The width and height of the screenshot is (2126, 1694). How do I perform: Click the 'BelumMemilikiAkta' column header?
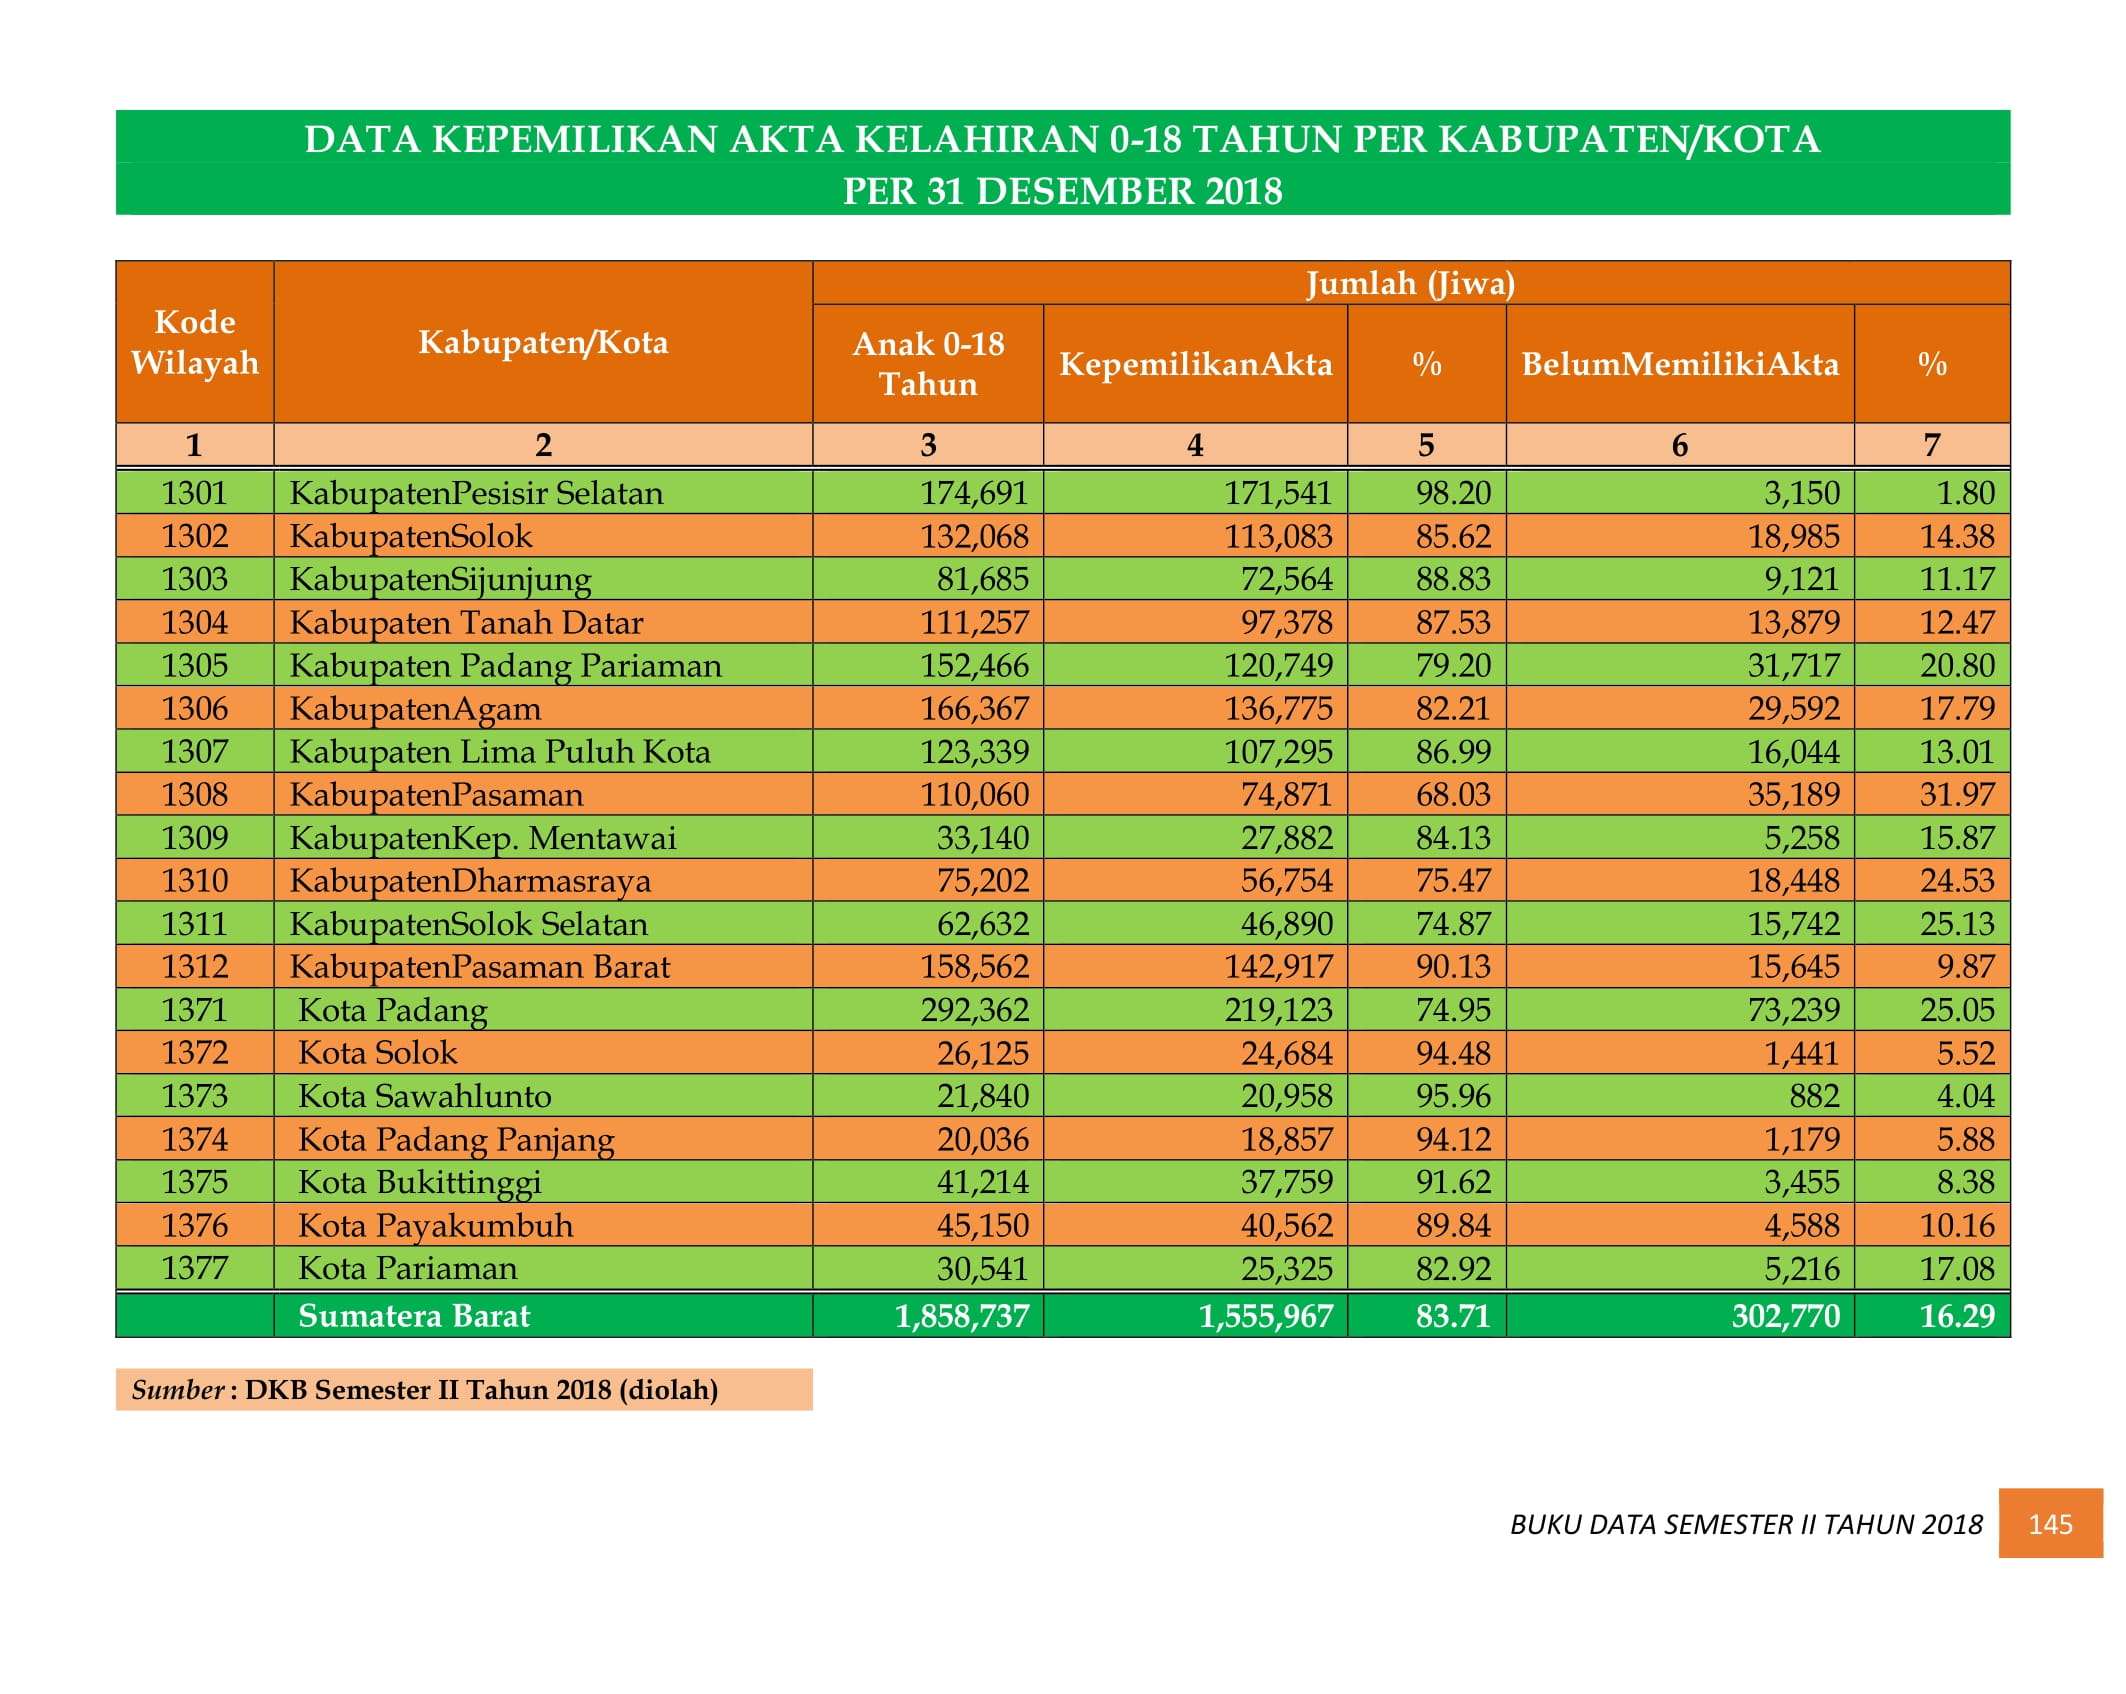1680,364
